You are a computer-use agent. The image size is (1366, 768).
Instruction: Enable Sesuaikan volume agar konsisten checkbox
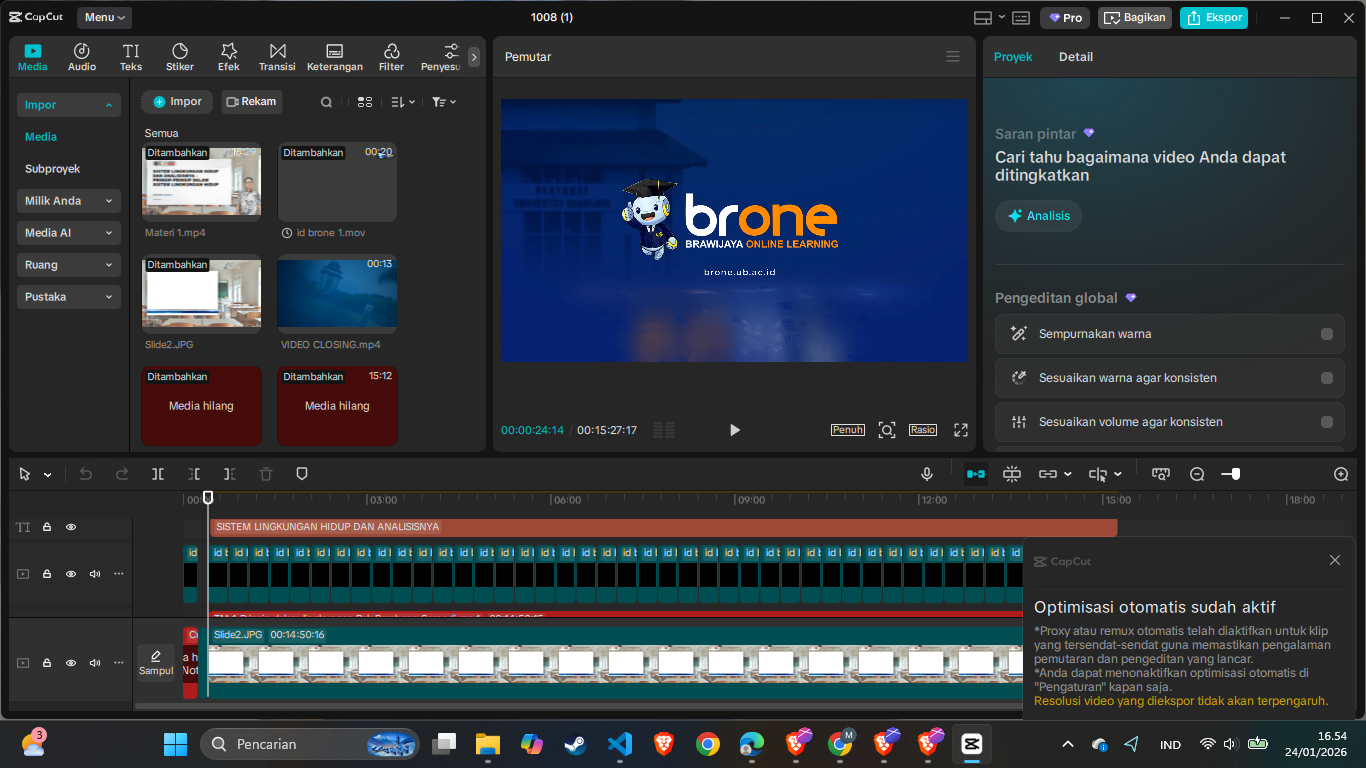(x=1327, y=422)
